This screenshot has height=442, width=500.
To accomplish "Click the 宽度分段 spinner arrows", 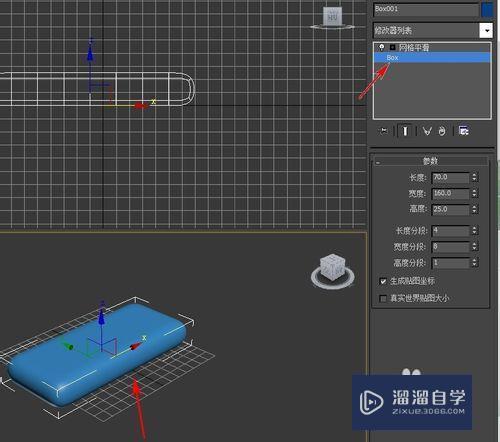I will (x=474, y=247).
